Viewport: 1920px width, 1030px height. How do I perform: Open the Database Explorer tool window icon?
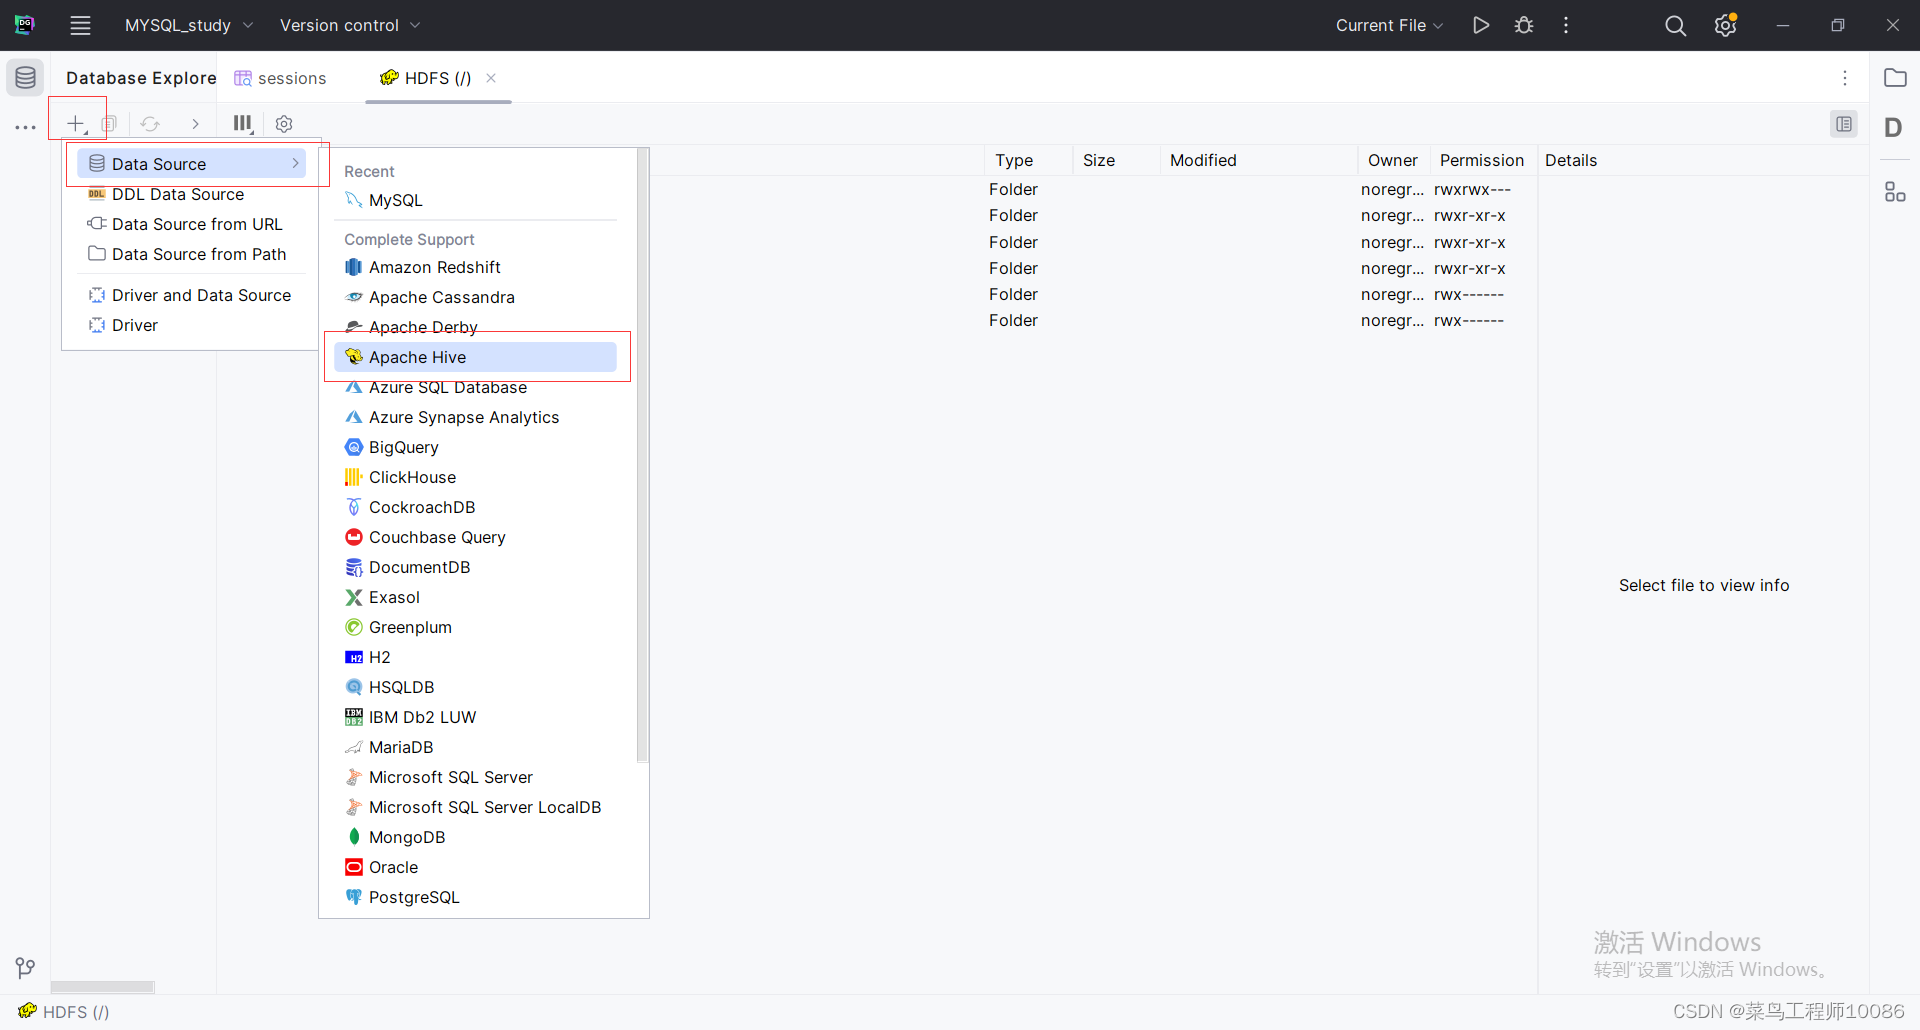click(25, 77)
